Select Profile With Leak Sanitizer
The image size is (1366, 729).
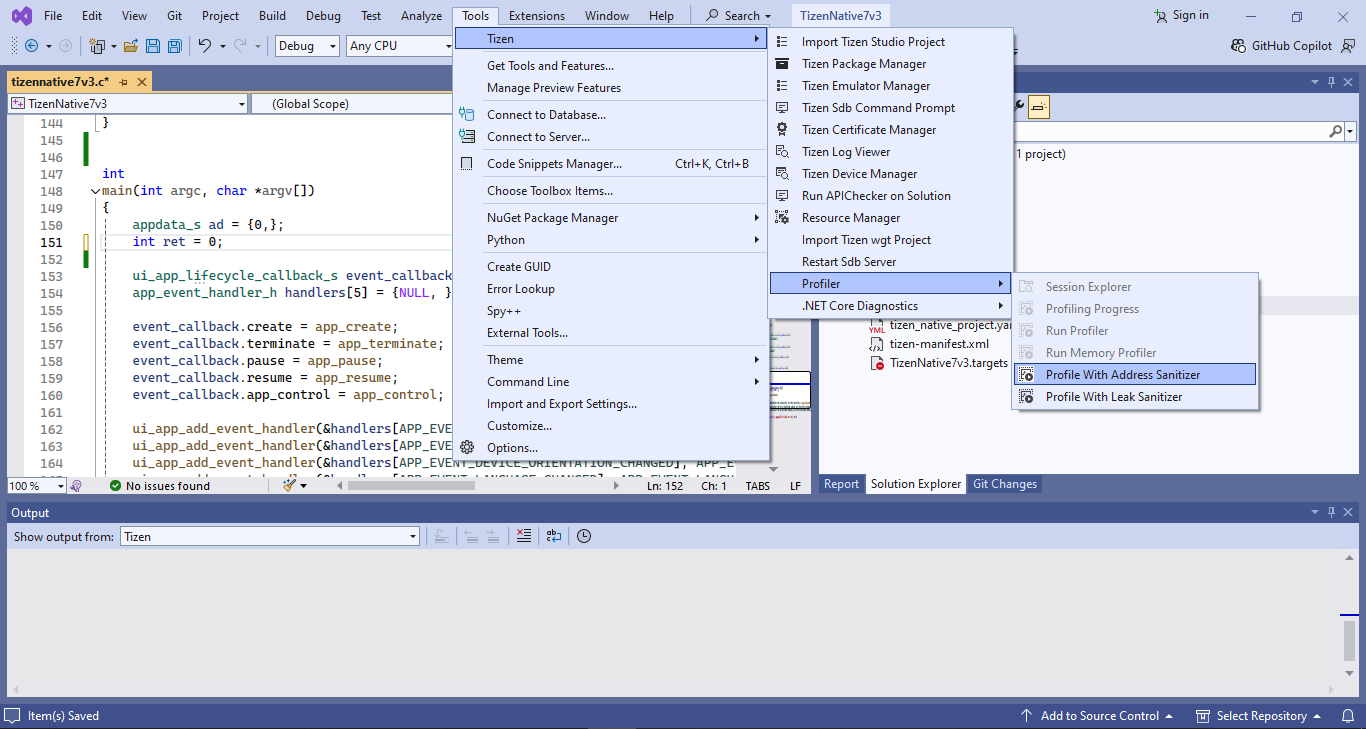pyautogui.click(x=1113, y=397)
